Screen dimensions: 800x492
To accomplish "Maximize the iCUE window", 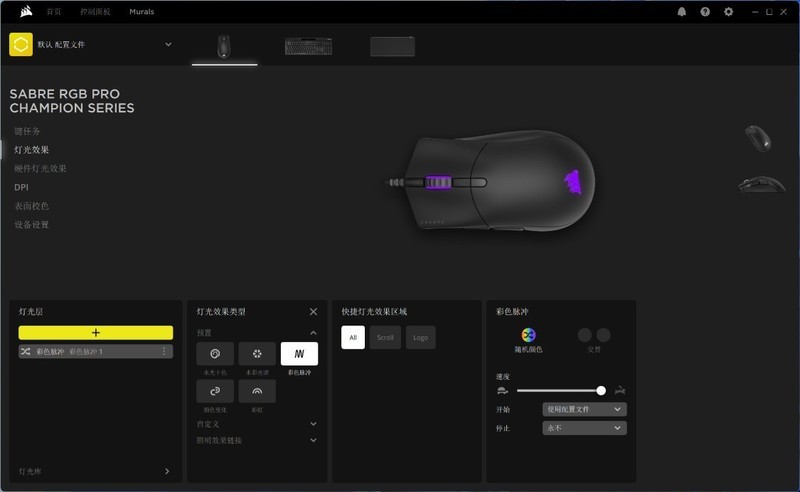I will (x=769, y=12).
